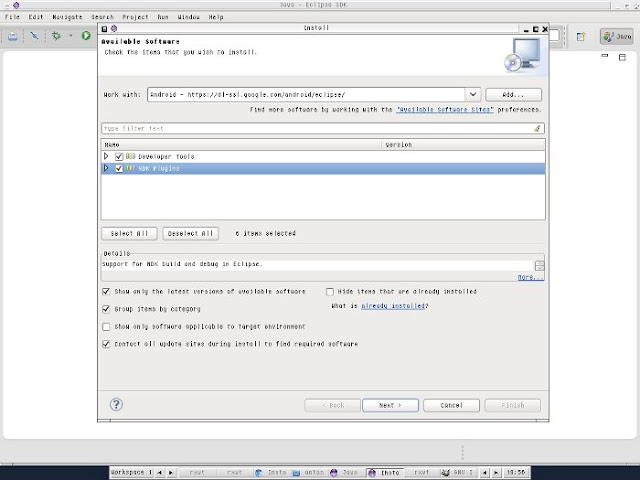Click the Developer Tools category icon
Viewport: 640px width, 480px height.
click(130, 156)
